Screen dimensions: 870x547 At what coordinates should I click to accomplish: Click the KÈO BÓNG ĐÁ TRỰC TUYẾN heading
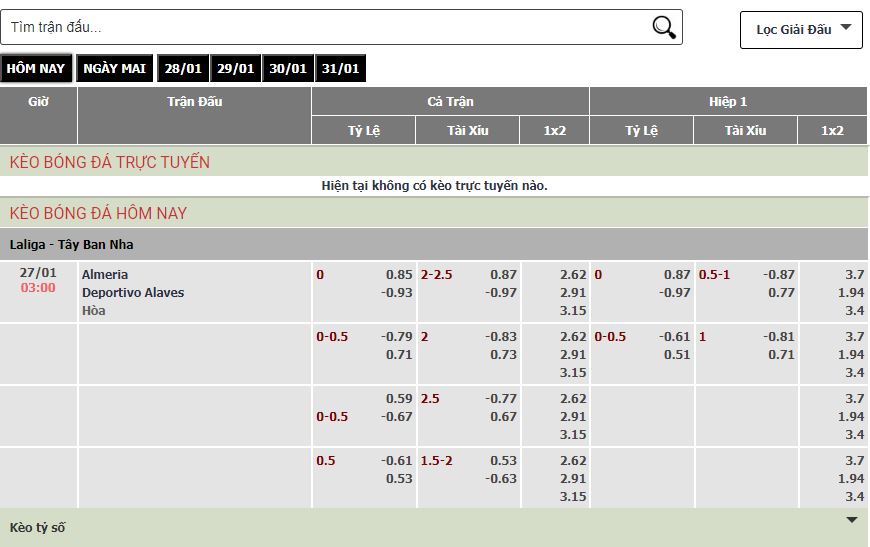click(x=110, y=162)
